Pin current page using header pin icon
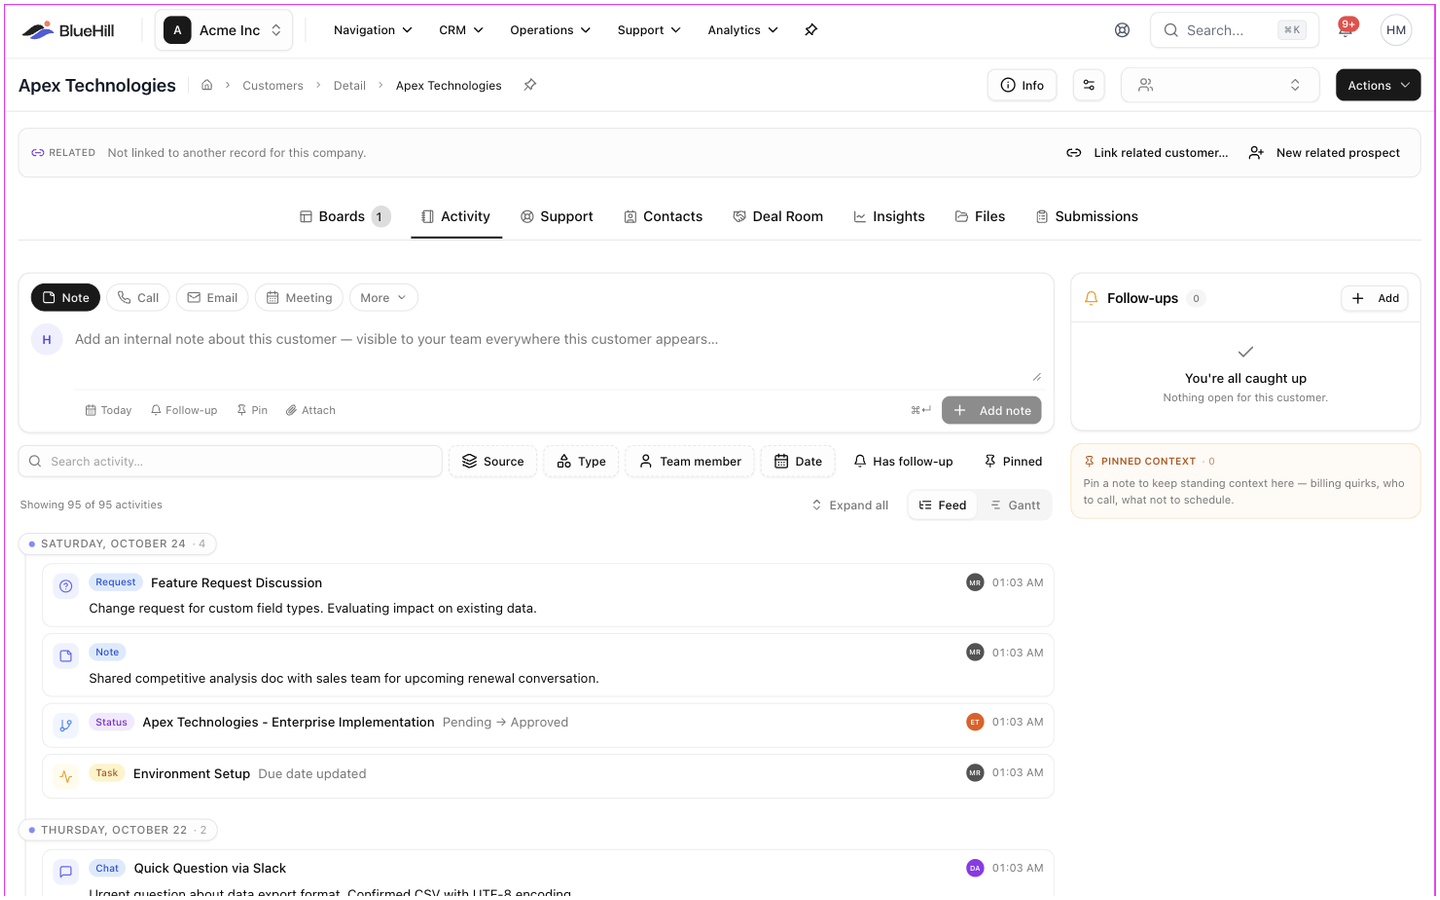The width and height of the screenshot is (1440, 900). click(x=811, y=30)
